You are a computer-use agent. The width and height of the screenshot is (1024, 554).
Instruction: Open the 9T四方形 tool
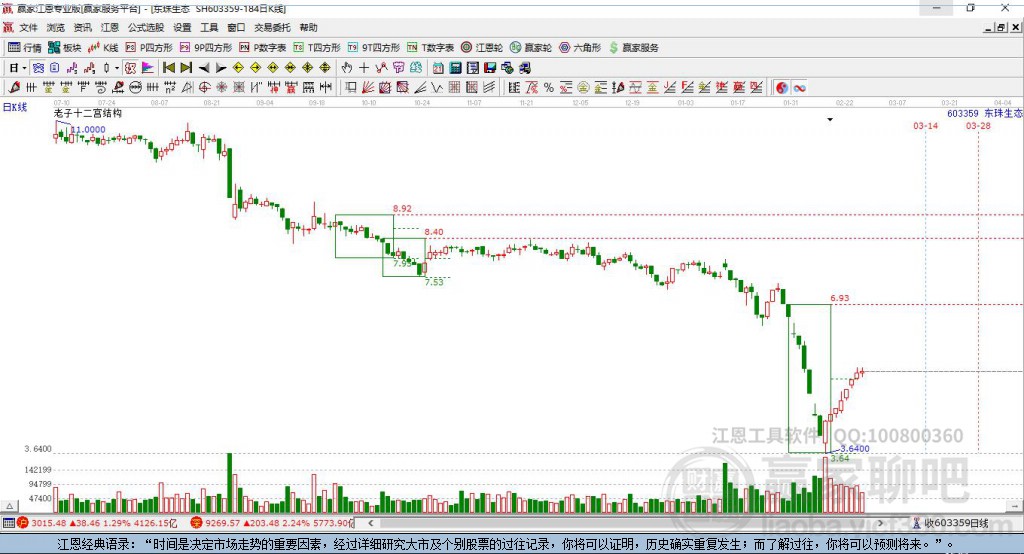(x=374, y=48)
